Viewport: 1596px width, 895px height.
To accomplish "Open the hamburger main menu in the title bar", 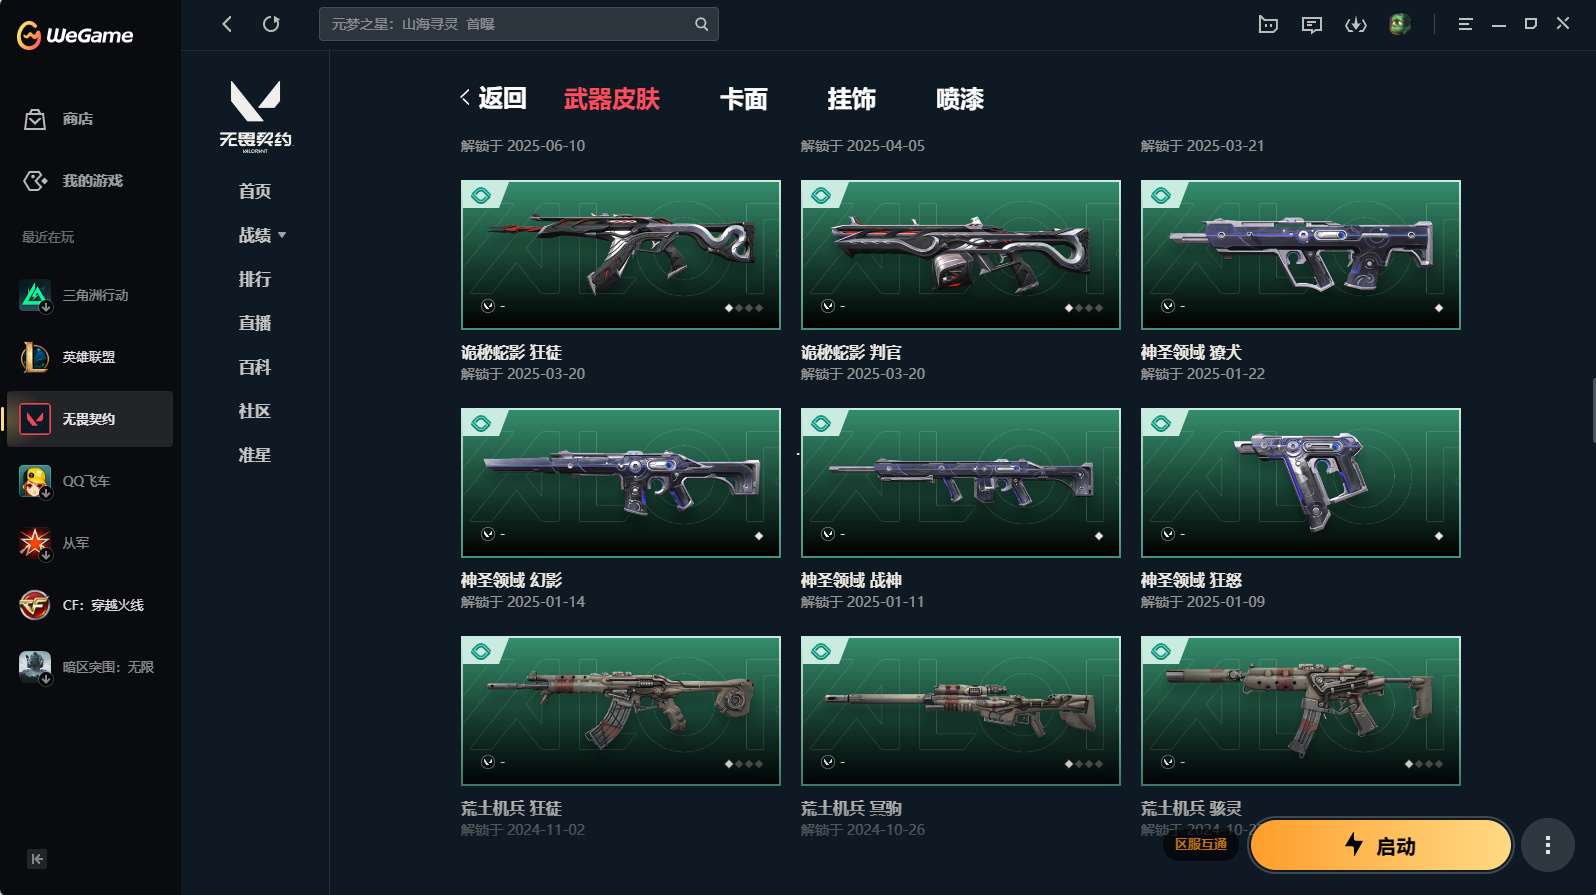I will tap(1465, 24).
